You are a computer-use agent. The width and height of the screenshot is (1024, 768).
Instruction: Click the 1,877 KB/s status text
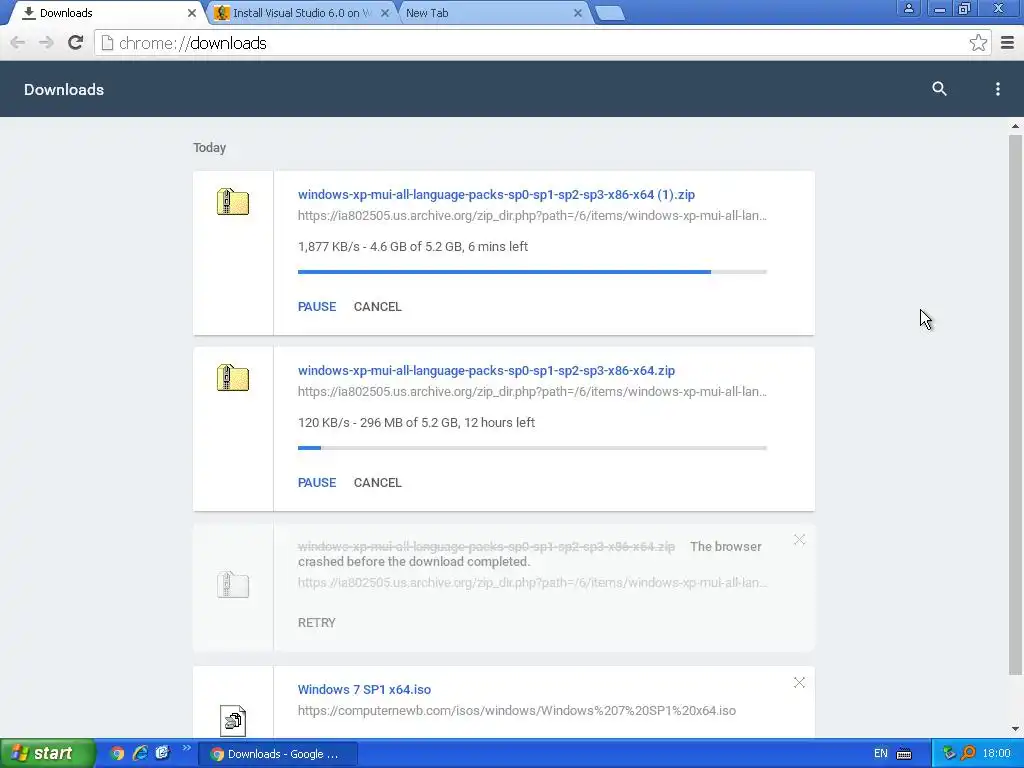pyautogui.click(x=413, y=247)
